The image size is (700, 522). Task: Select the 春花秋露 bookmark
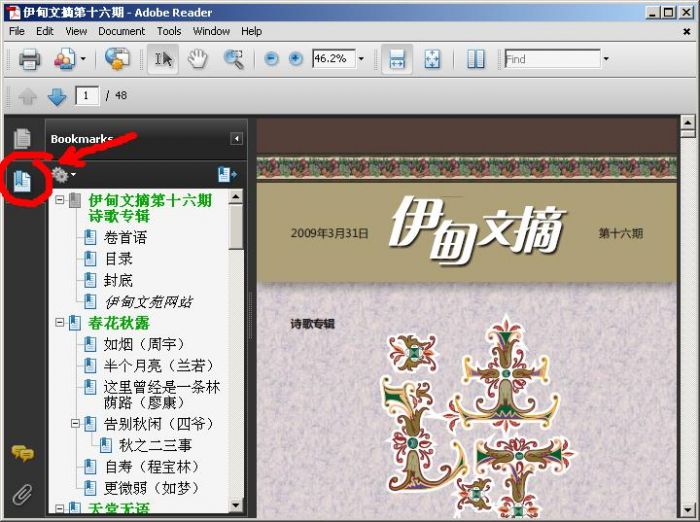tap(119, 323)
